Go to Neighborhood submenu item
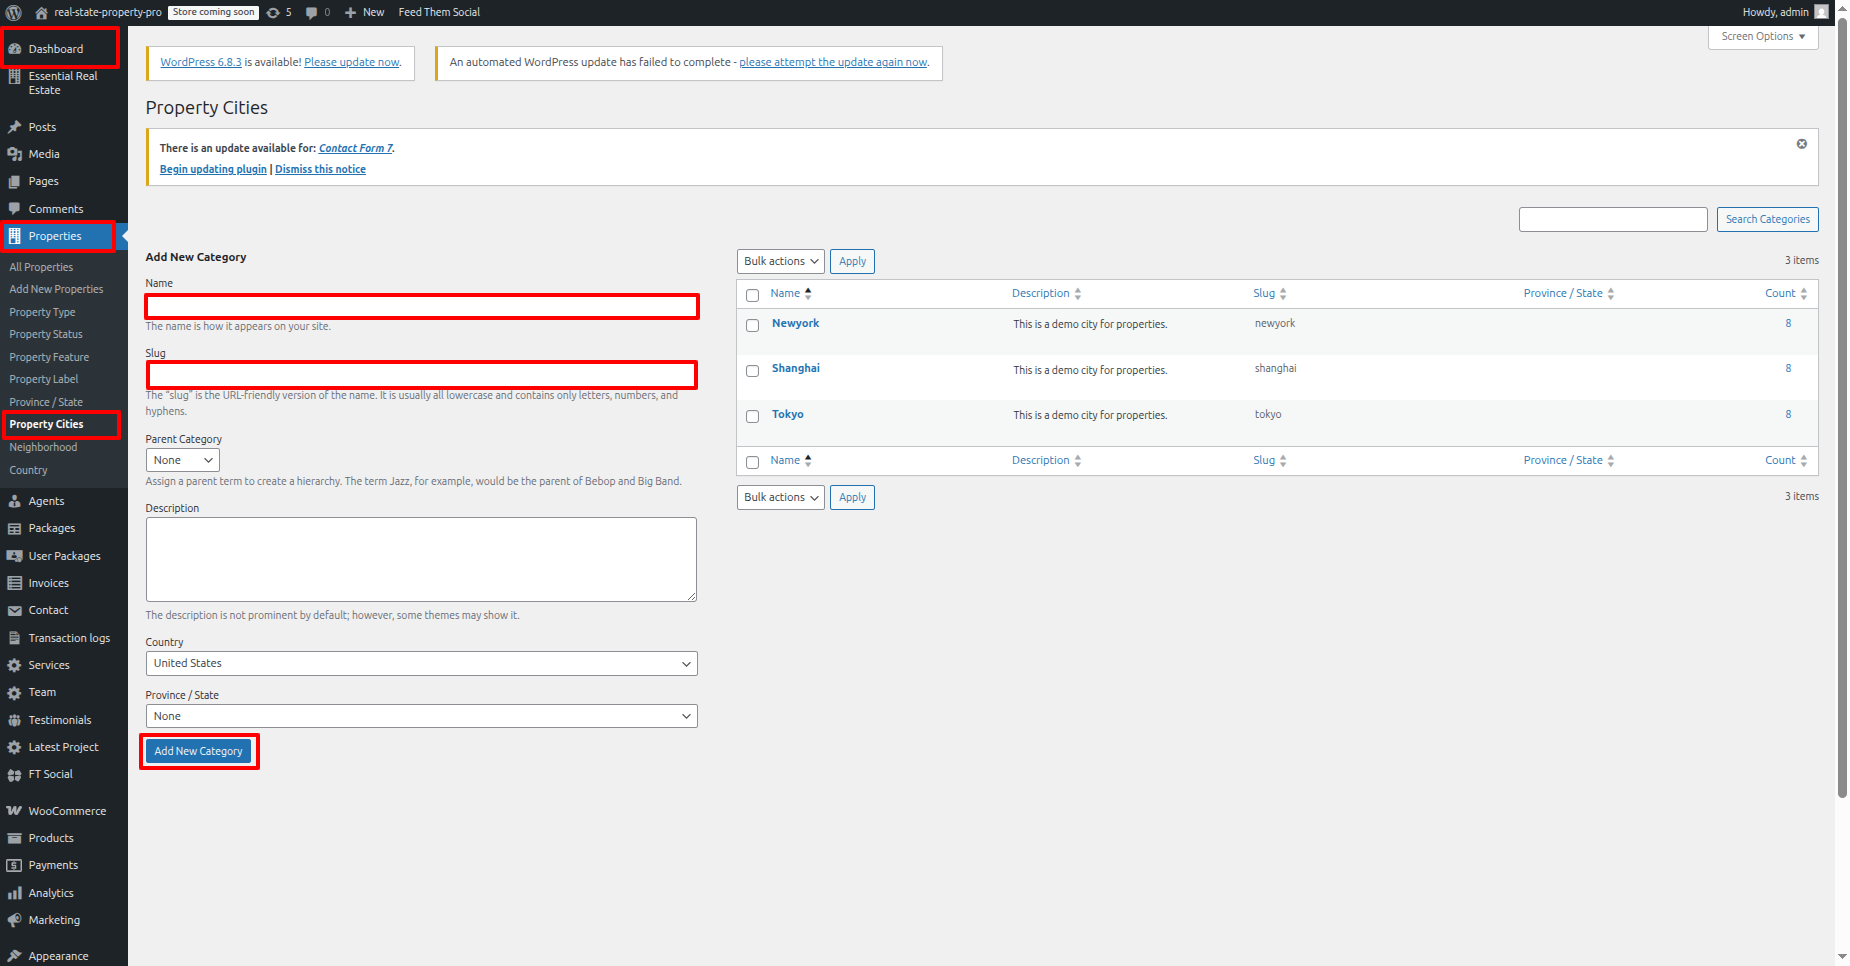Screen dimensions: 1850x966 43,447
